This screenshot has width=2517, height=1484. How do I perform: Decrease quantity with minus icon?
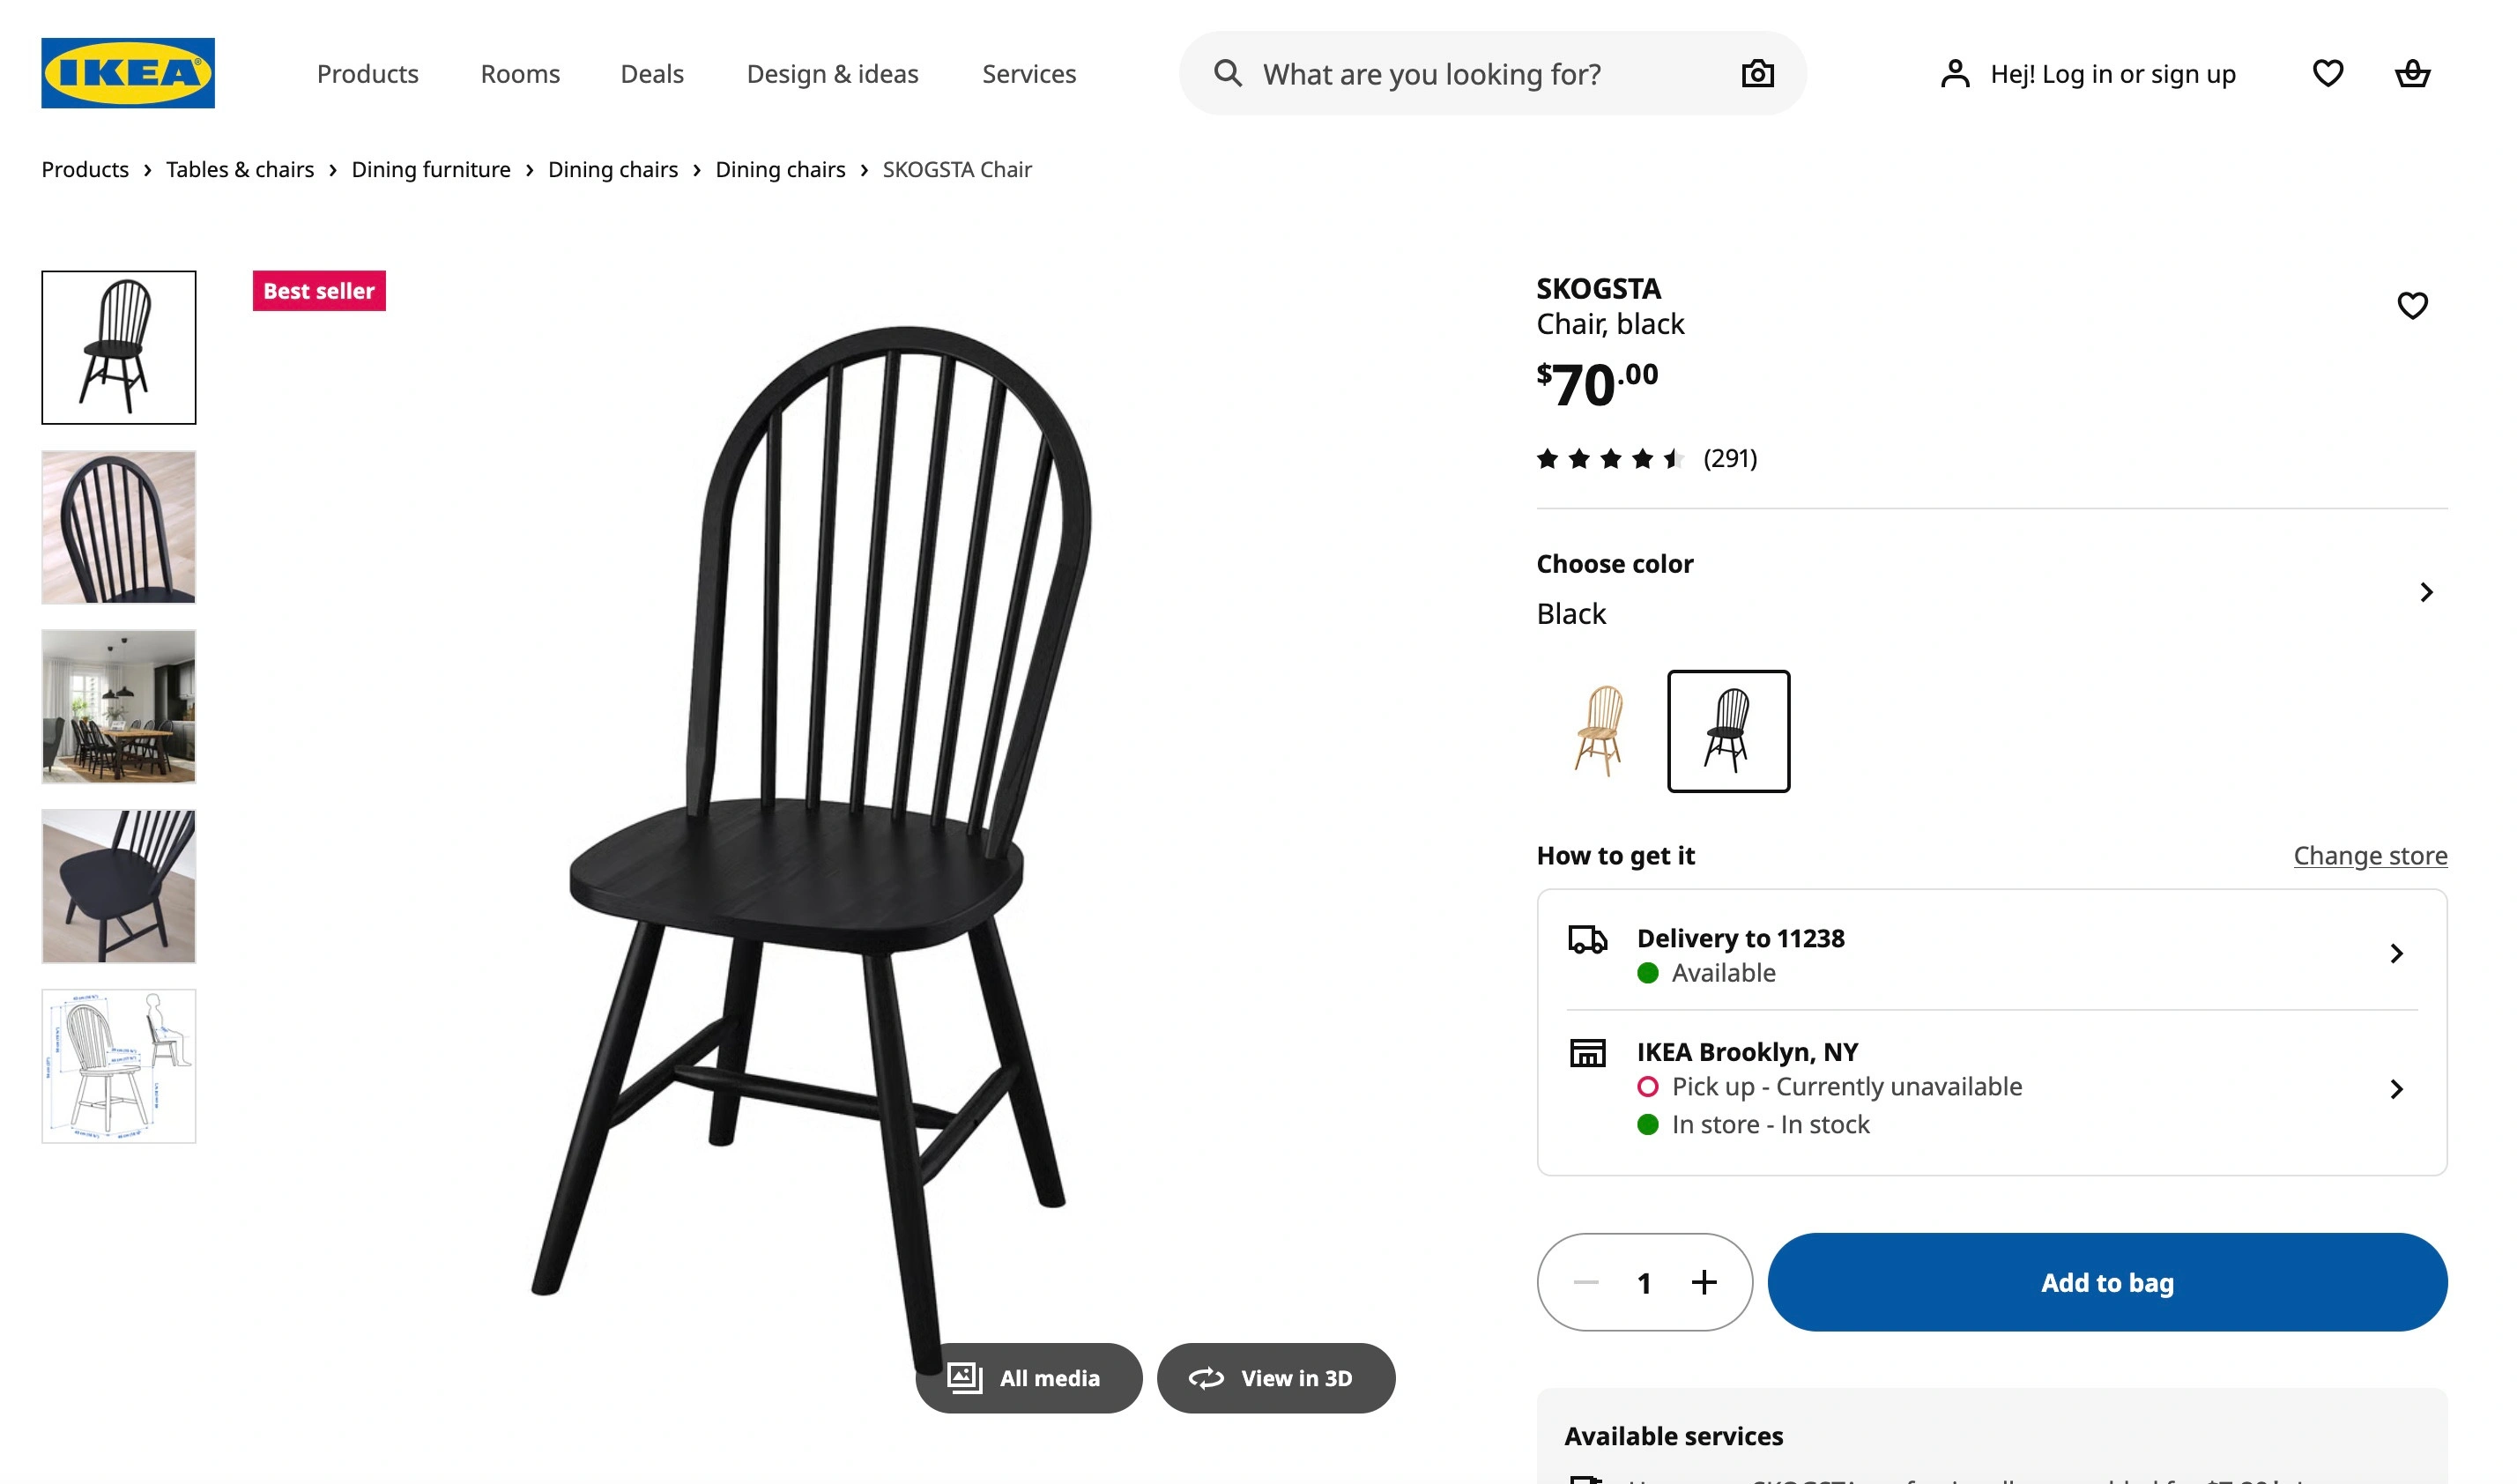click(1585, 1282)
